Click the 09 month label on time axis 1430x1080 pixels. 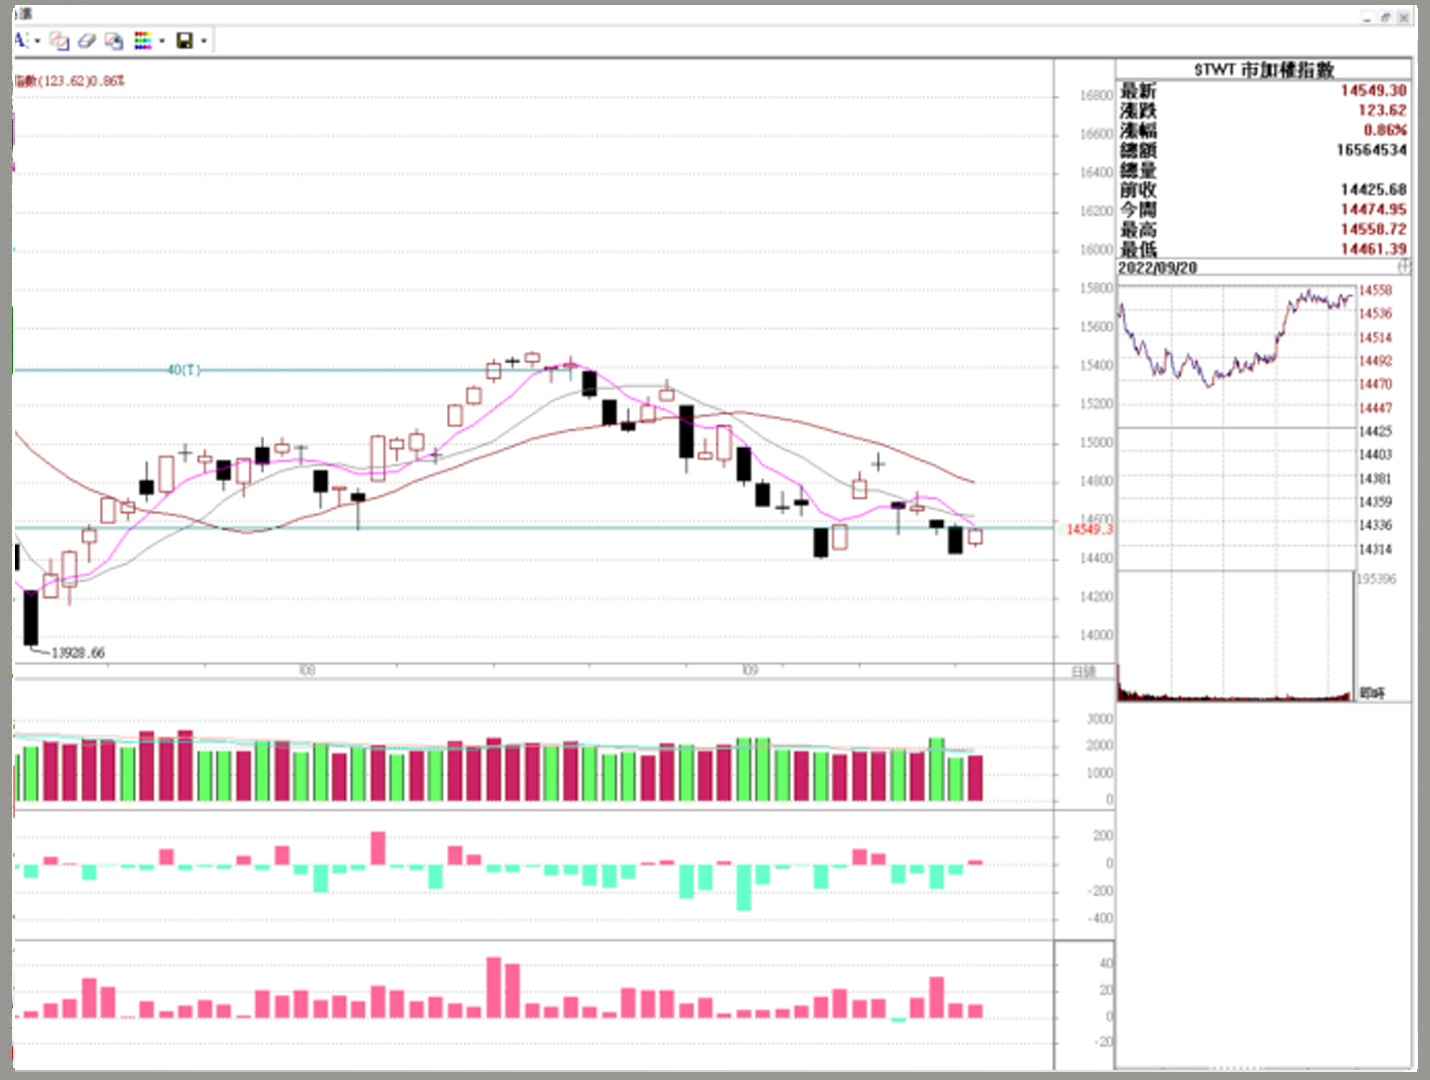749,670
